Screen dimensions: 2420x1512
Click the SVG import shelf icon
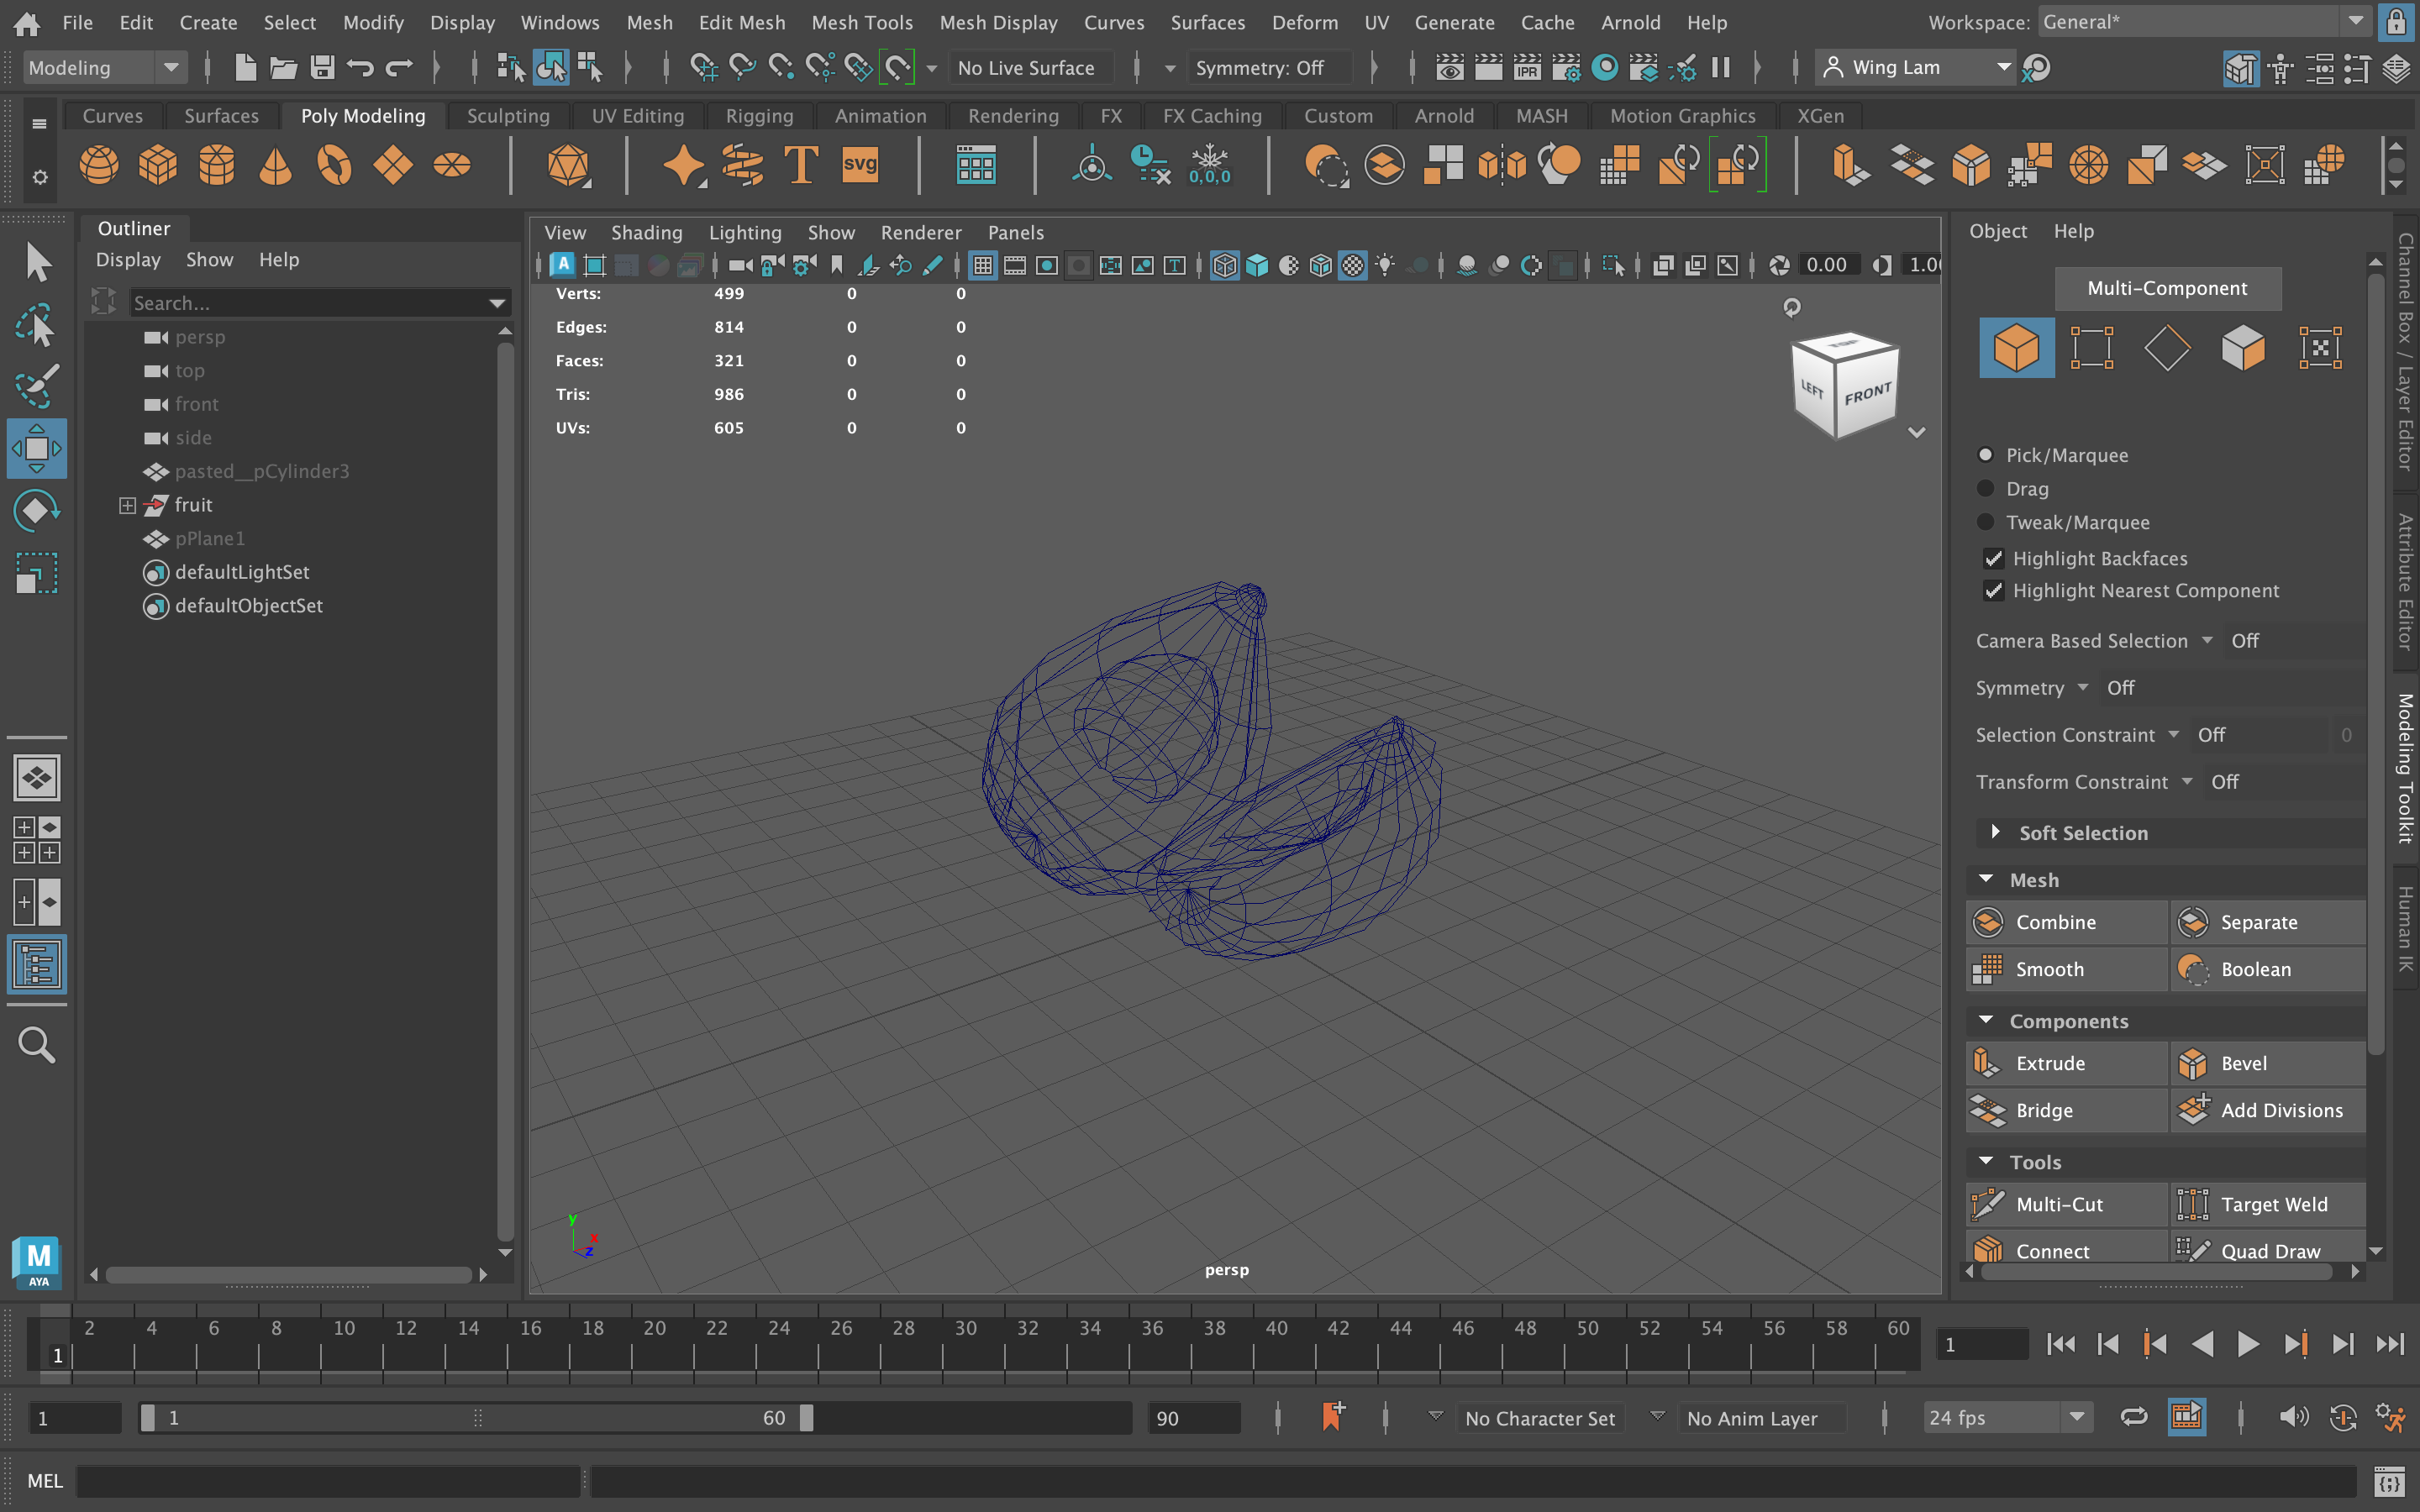pos(860,165)
